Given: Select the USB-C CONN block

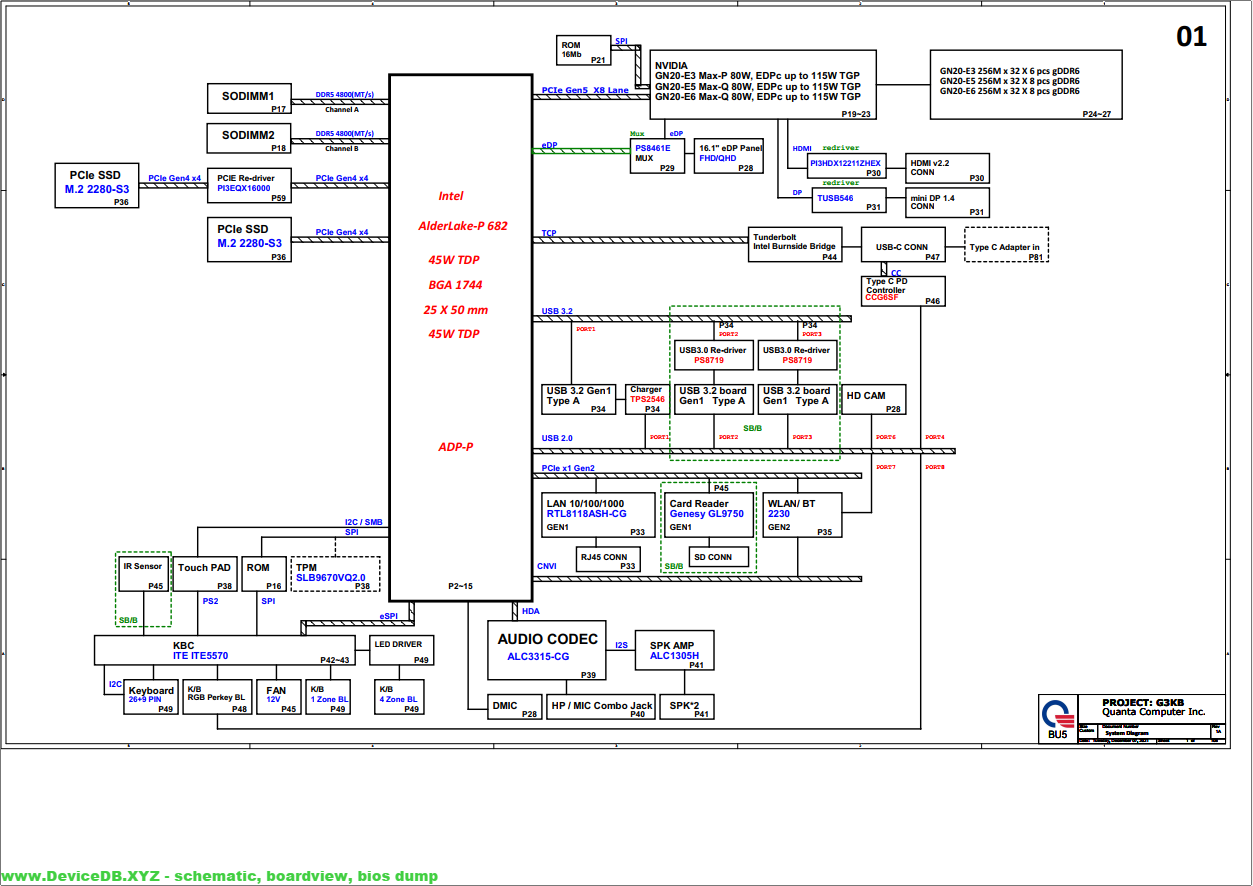Looking at the screenshot, I should [x=903, y=245].
